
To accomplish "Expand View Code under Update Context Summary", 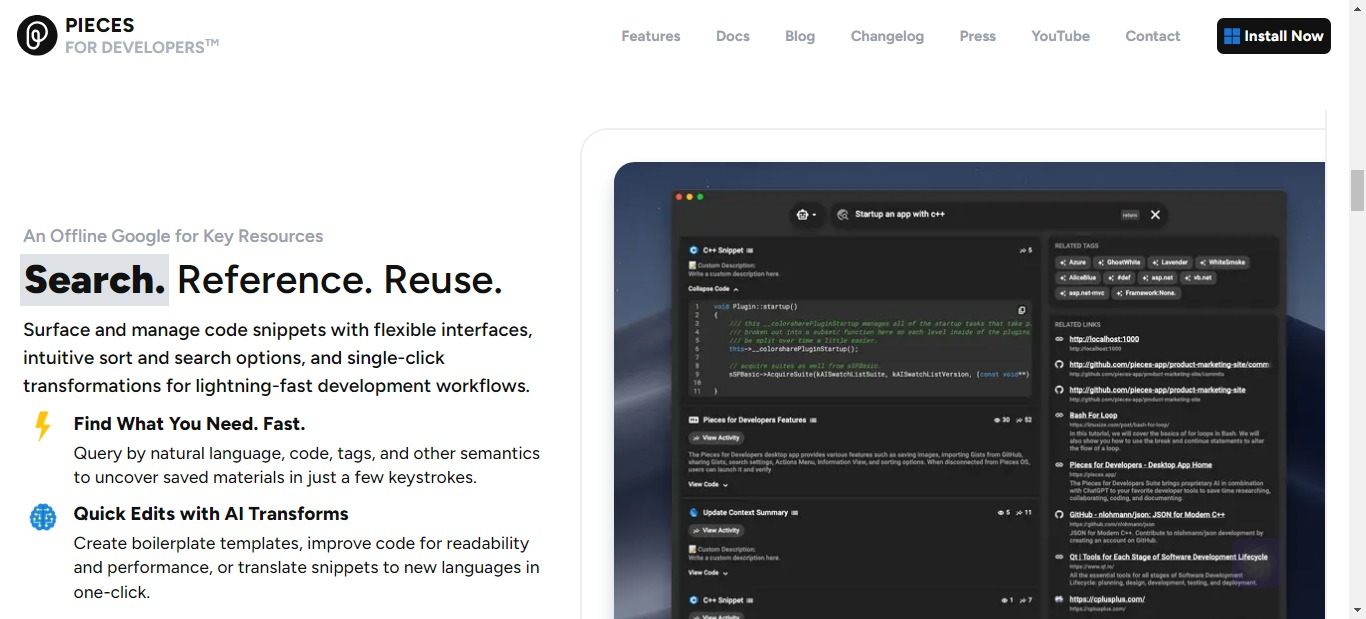I will click(x=708, y=573).
